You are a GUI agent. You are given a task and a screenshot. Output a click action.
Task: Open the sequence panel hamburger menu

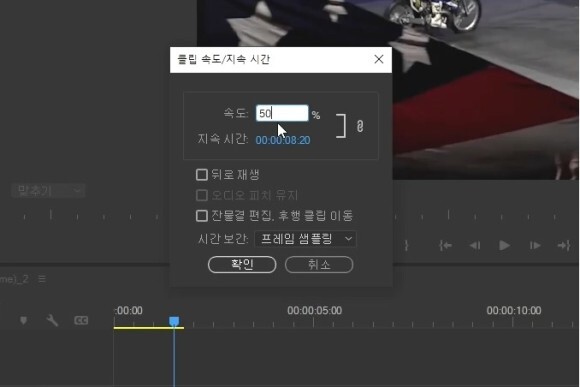click(42, 279)
